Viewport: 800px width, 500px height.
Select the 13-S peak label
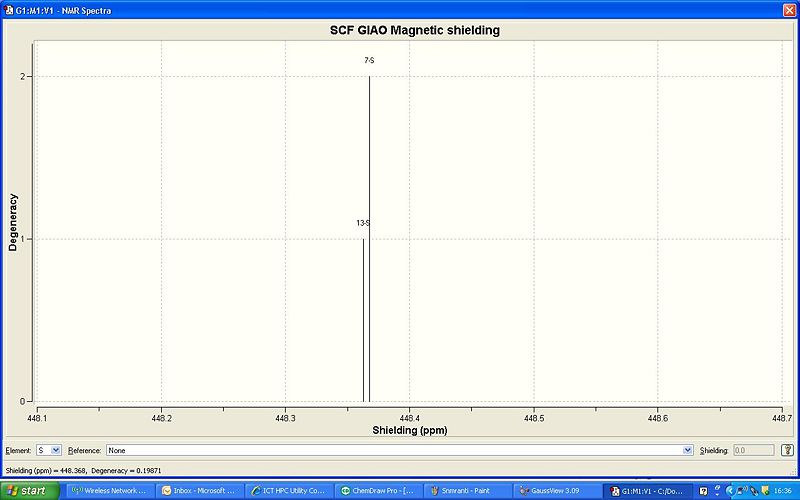[x=363, y=223]
